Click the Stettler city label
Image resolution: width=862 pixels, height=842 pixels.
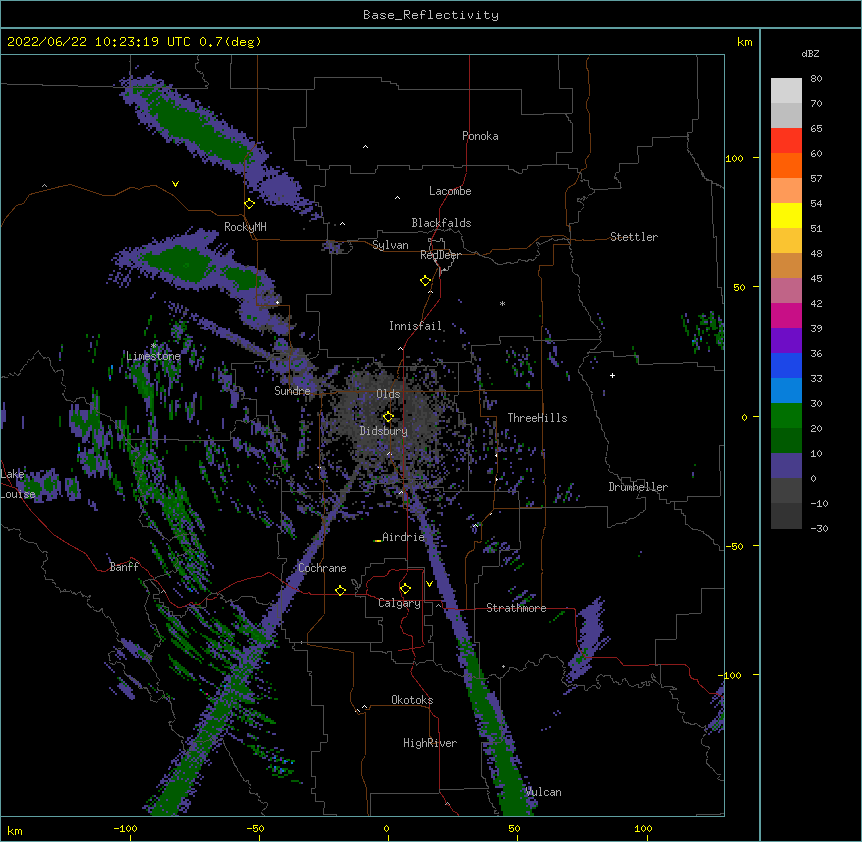tap(634, 237)
